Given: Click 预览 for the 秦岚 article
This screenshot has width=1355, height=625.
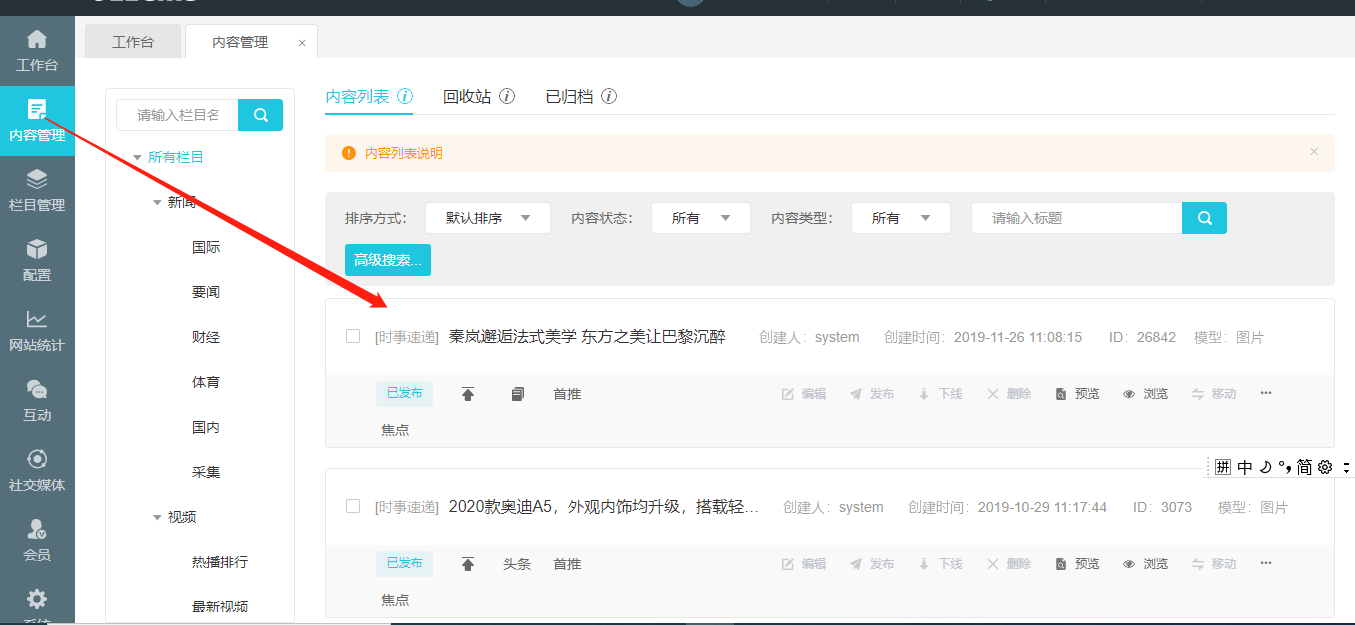Looking at the screenshot, I should tap(1077, 394).
